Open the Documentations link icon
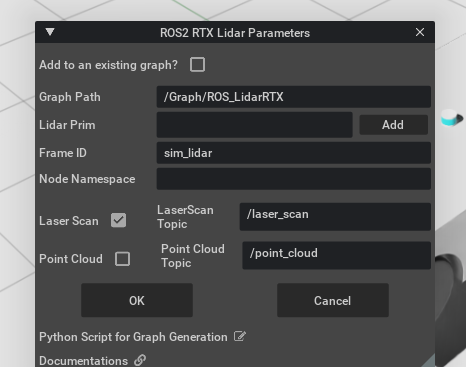The width and height of the screenshot is (466, 367). [140, 360]
